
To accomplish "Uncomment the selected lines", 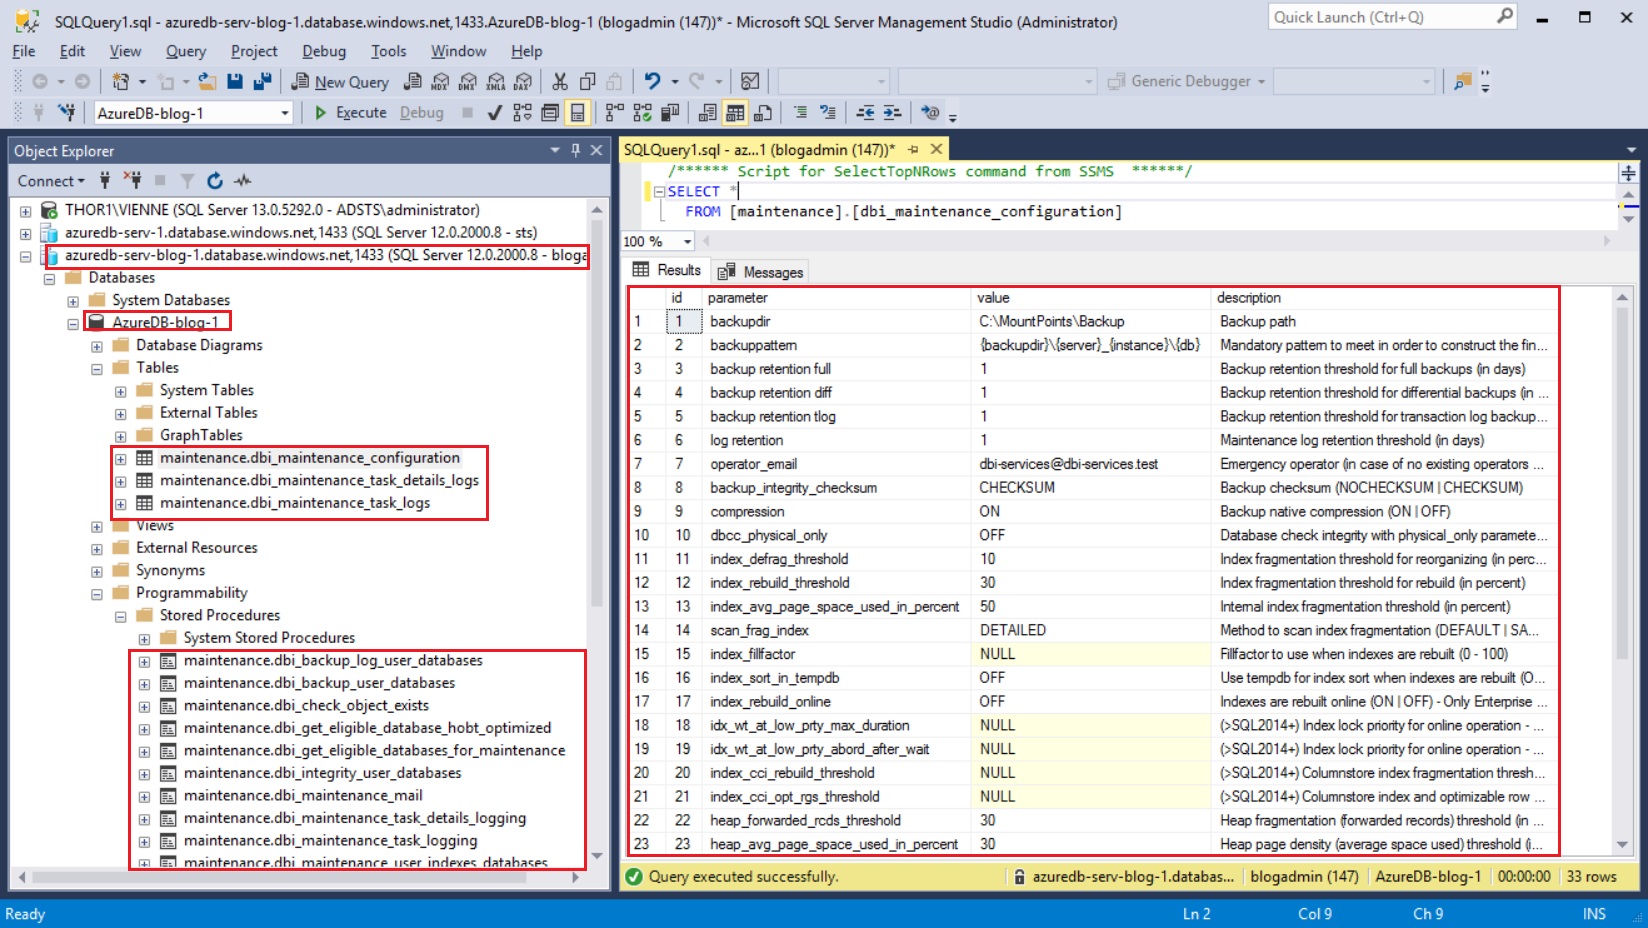I will click(828, 113).
